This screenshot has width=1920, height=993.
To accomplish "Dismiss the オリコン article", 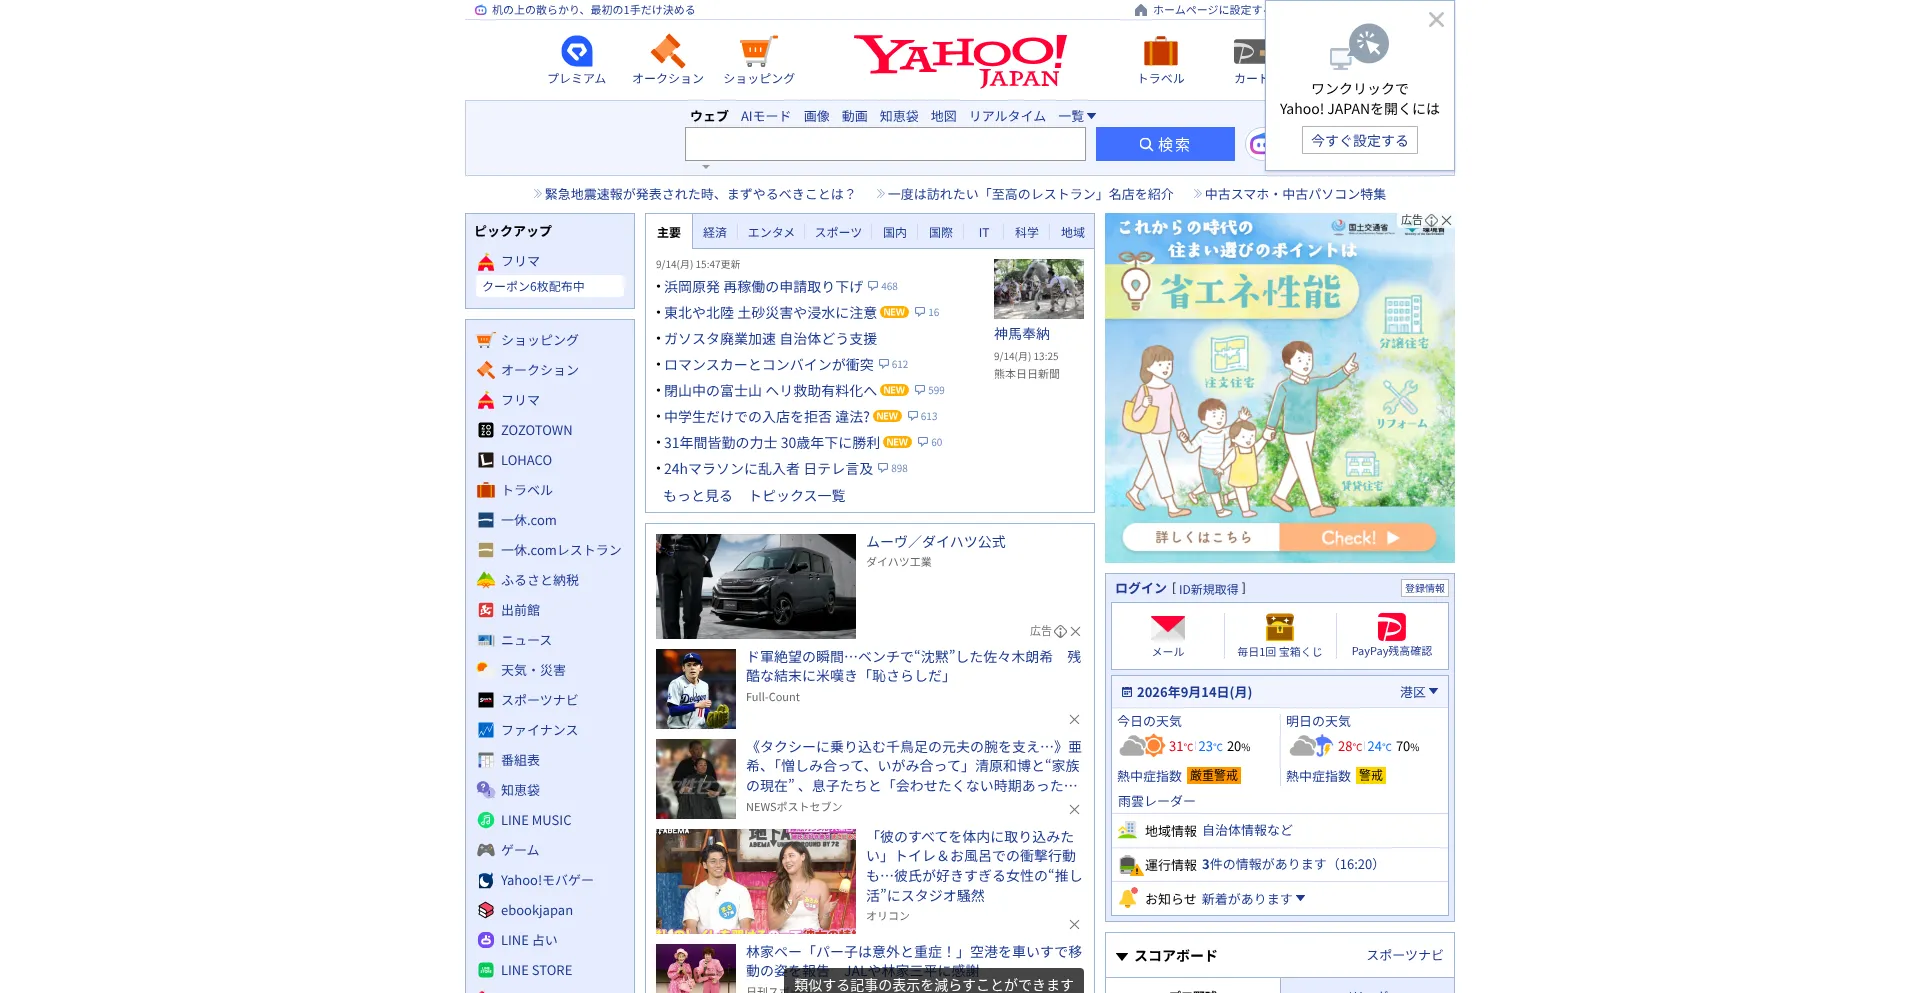I will pyautogui.click(x=1074, y=924).
